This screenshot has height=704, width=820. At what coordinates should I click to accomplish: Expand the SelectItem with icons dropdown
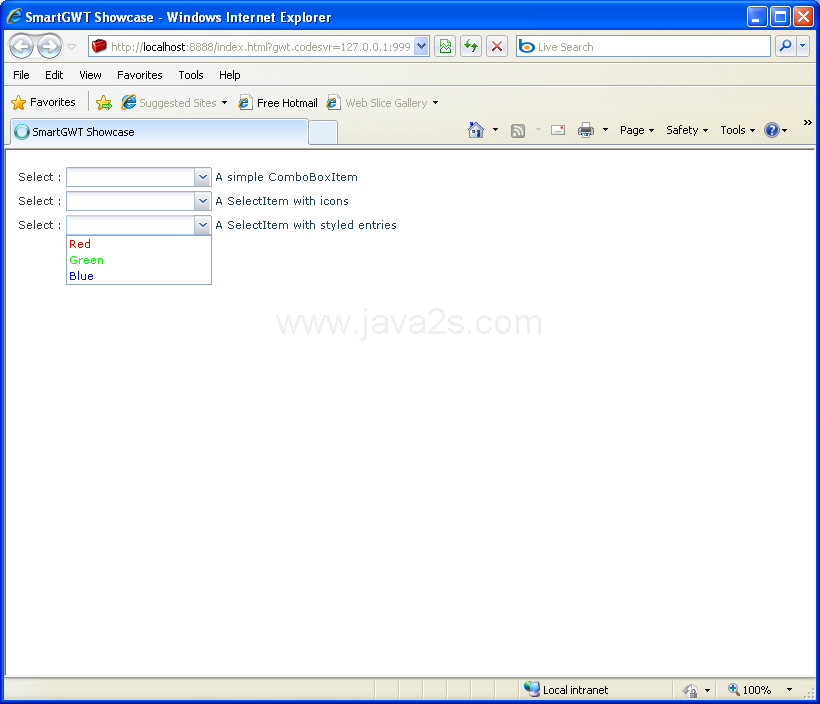(203, 201)
